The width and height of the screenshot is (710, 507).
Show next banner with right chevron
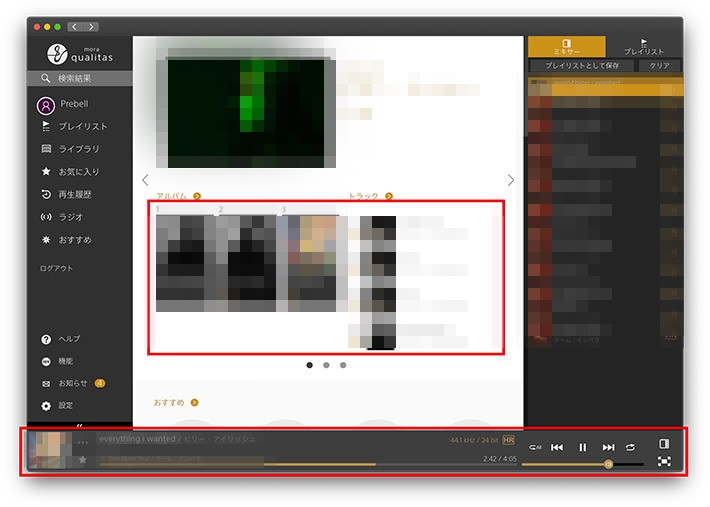pyautogui.click(x=511, y=180)
